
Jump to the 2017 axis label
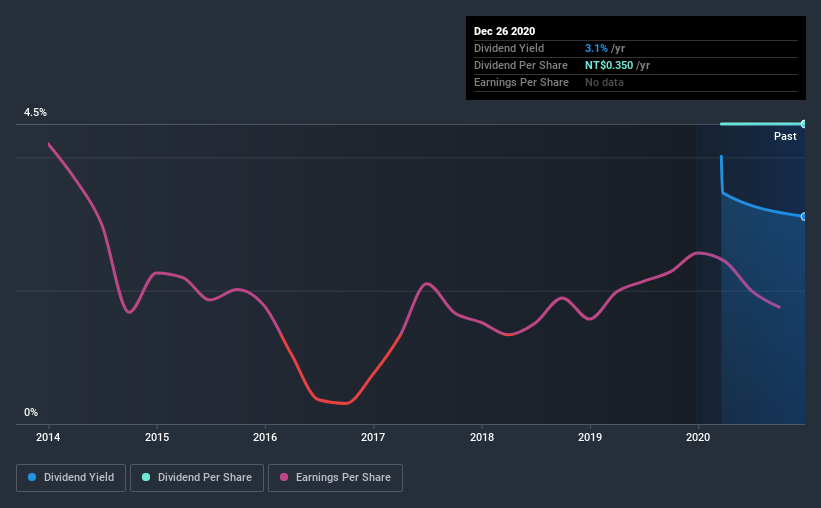coord(373,437)
